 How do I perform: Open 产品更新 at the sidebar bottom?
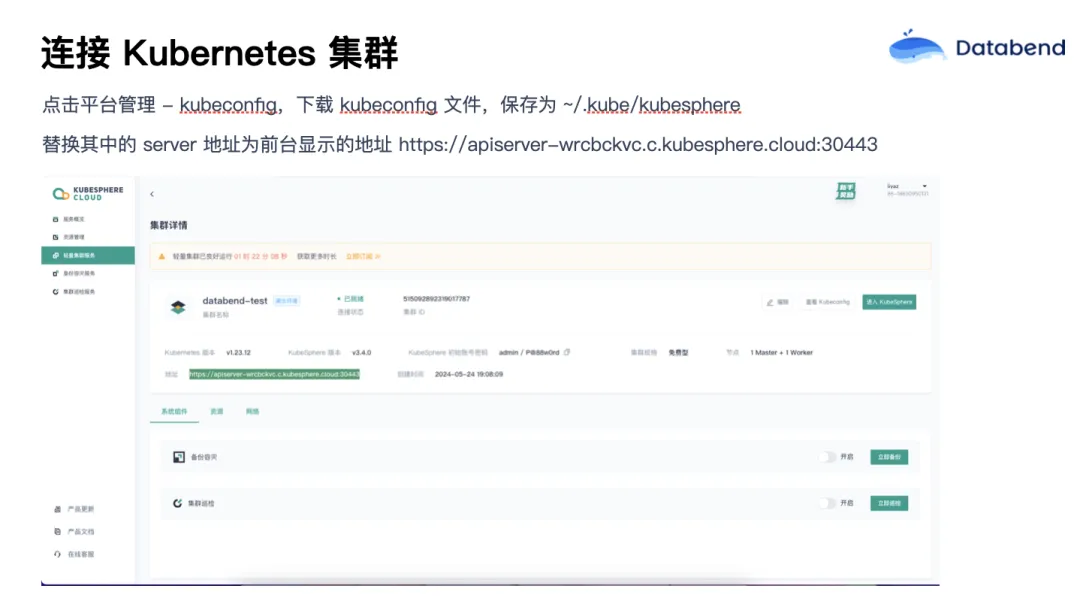(x=74, y=509)
